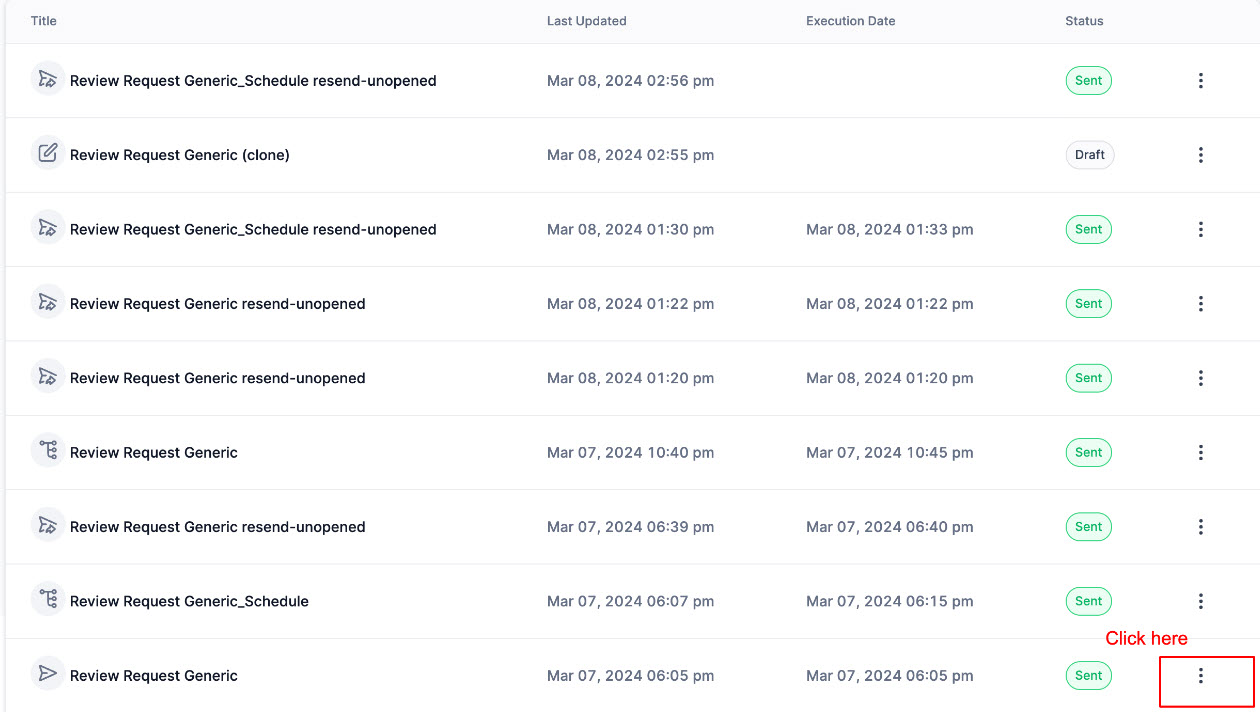Sort by the Execution Date column header
Screen dimensions: 1260x712
click(851, 21)
